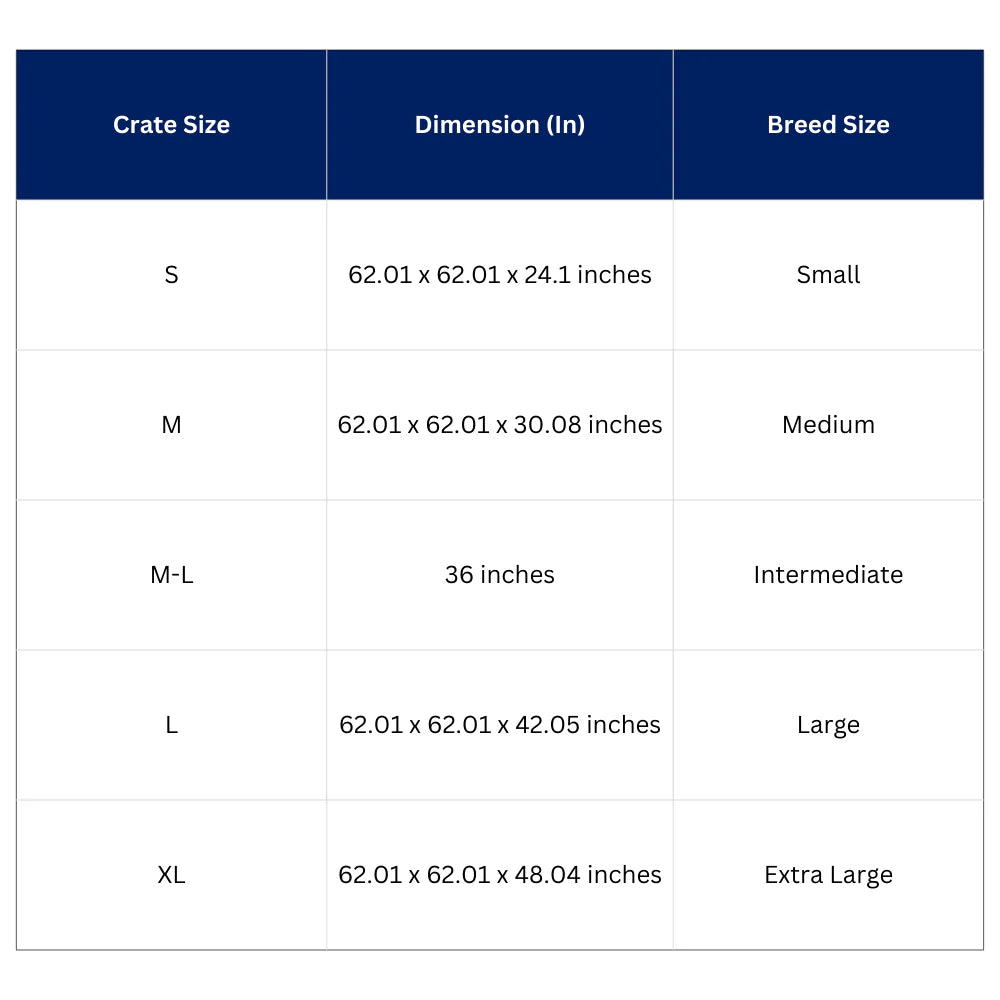The width and height of the screenshot is (1000, 1000).
Task: Click the Medium breed size cell
Action: [828, 425]
